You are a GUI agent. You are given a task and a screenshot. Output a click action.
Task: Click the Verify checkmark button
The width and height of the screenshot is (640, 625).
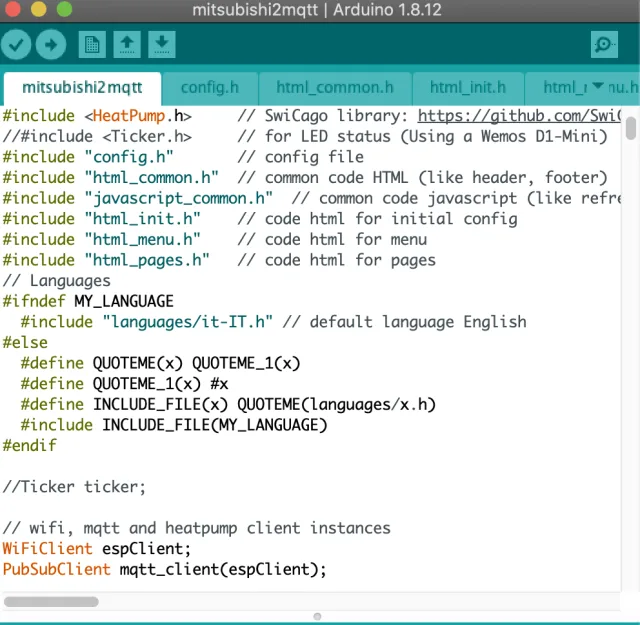click(17, 44)
